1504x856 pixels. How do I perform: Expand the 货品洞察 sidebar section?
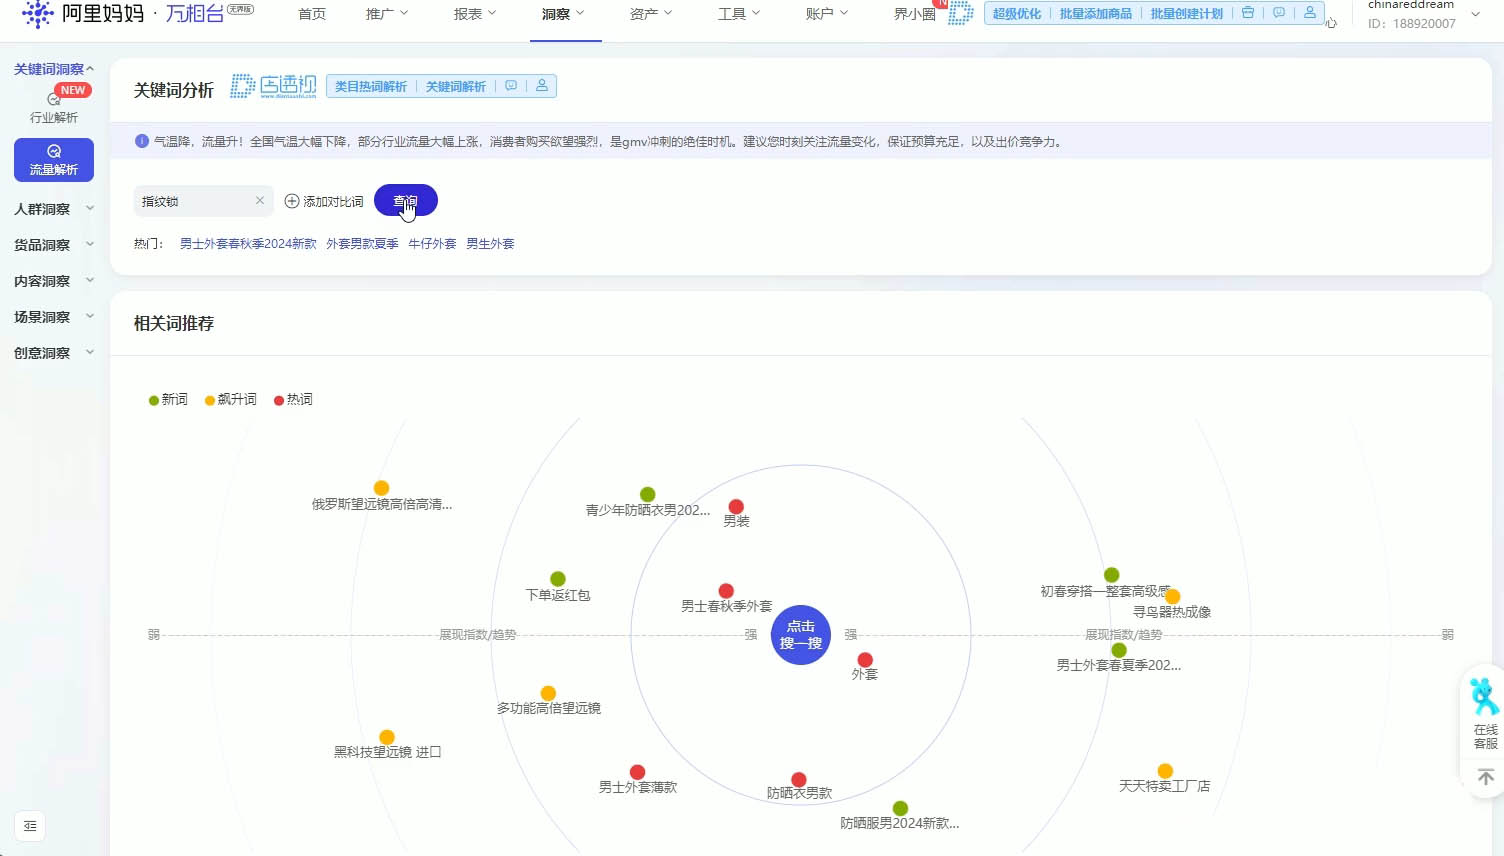coord(54,245)
